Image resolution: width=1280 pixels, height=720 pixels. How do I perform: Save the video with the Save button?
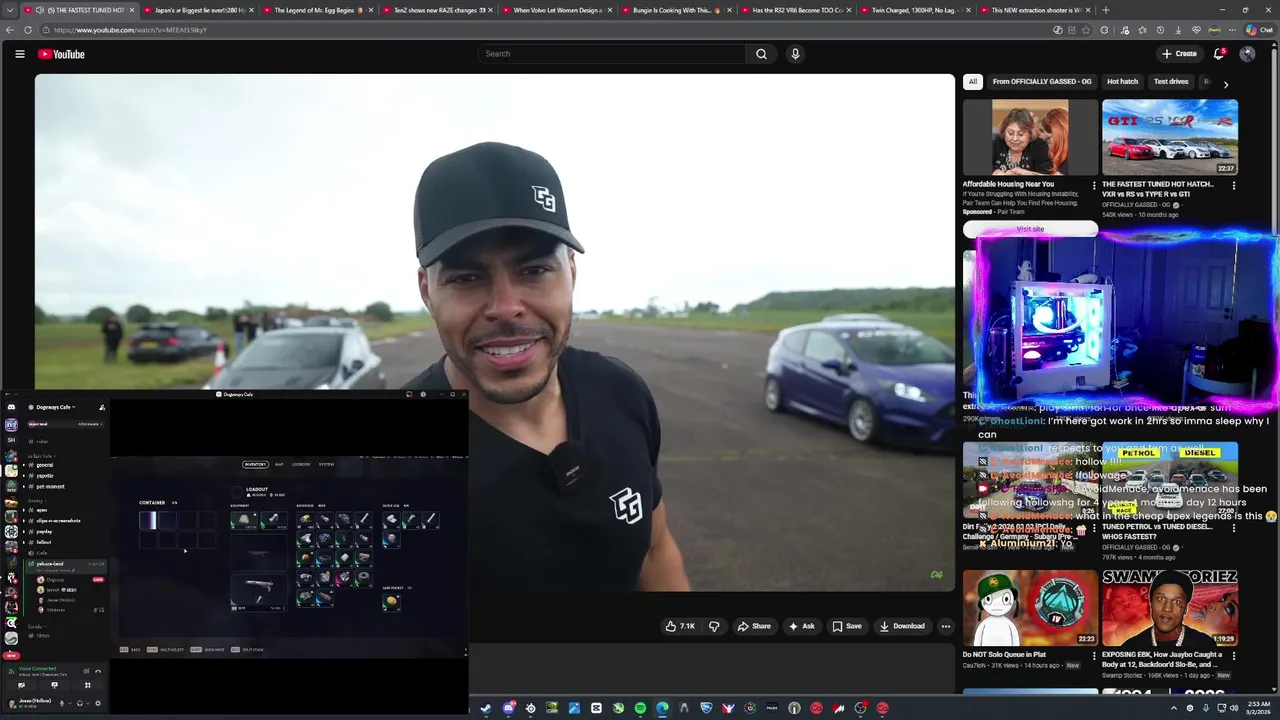point(846,626)
